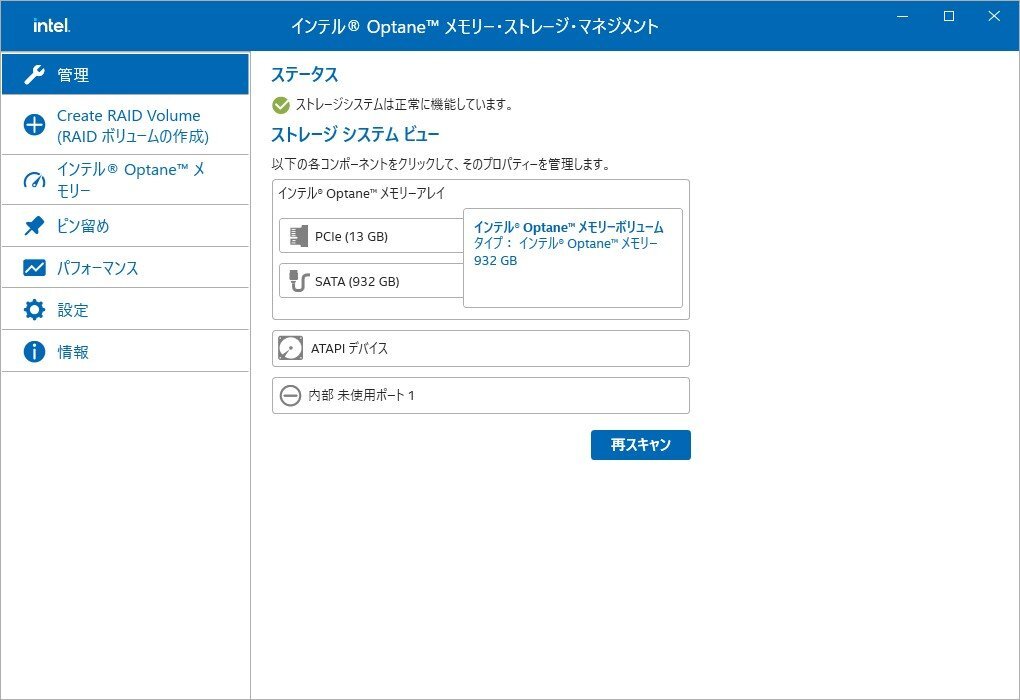Image resolution: width=1020 pixels, height=700 pixels.
Task: Click the info icon for 情報
Action: (x=34, y=352)
